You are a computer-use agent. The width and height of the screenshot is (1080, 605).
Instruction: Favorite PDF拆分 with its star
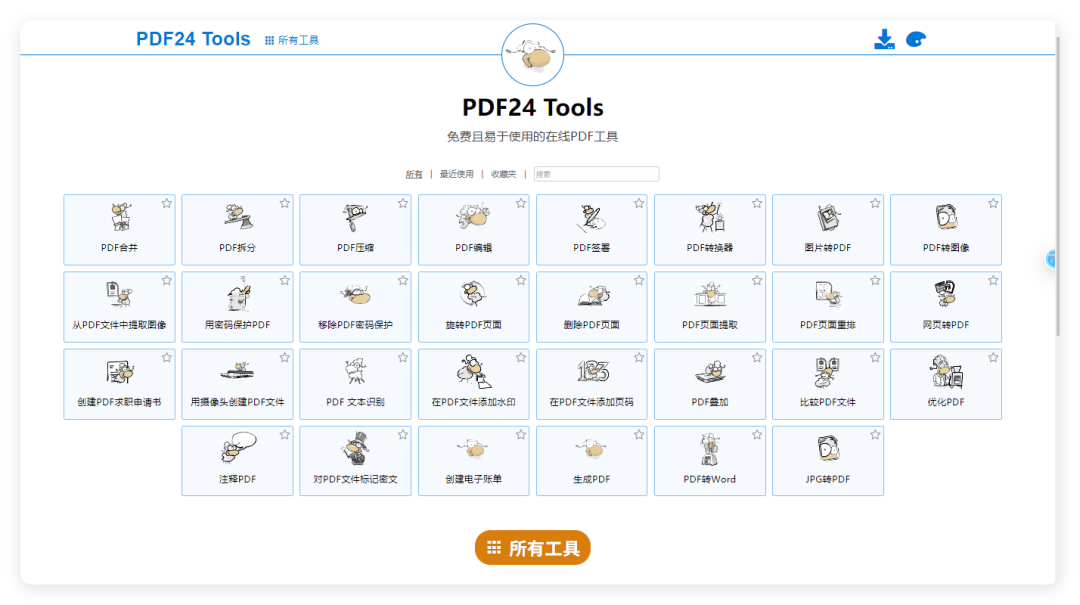point(284,203)
